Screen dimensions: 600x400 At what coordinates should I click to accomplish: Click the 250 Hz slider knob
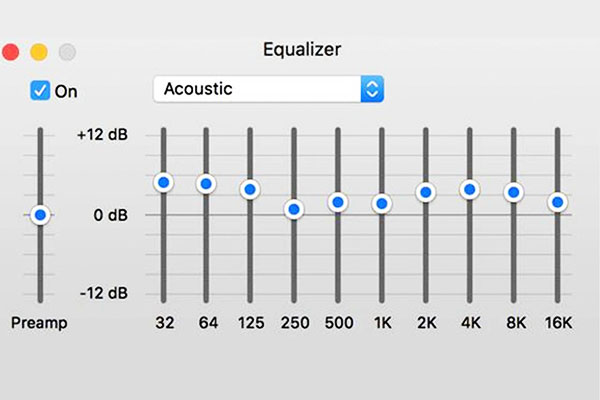(x=294, y=209)
